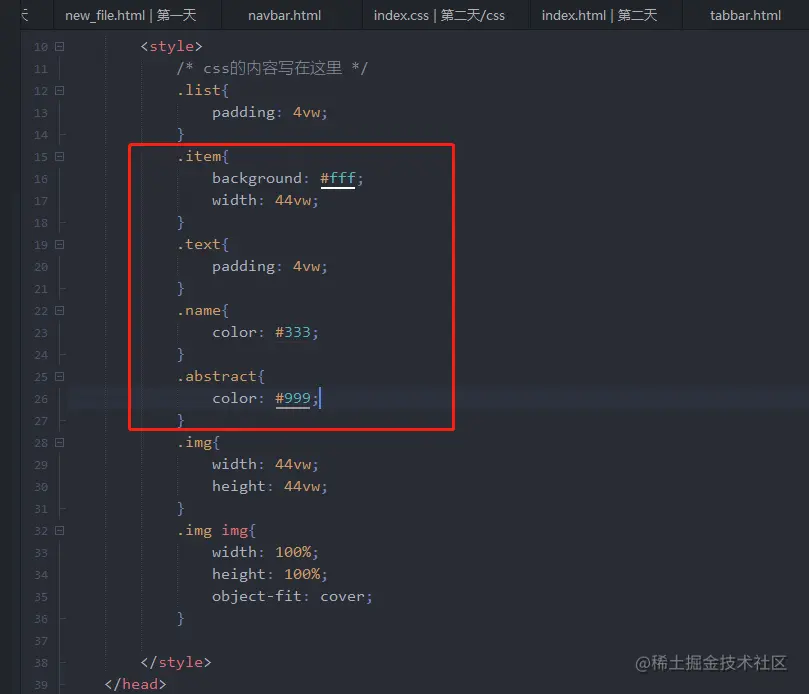Click 'object-fit: cover;' line
The width and height of the screenshot is (809, 694).
(x=292, y=596)
